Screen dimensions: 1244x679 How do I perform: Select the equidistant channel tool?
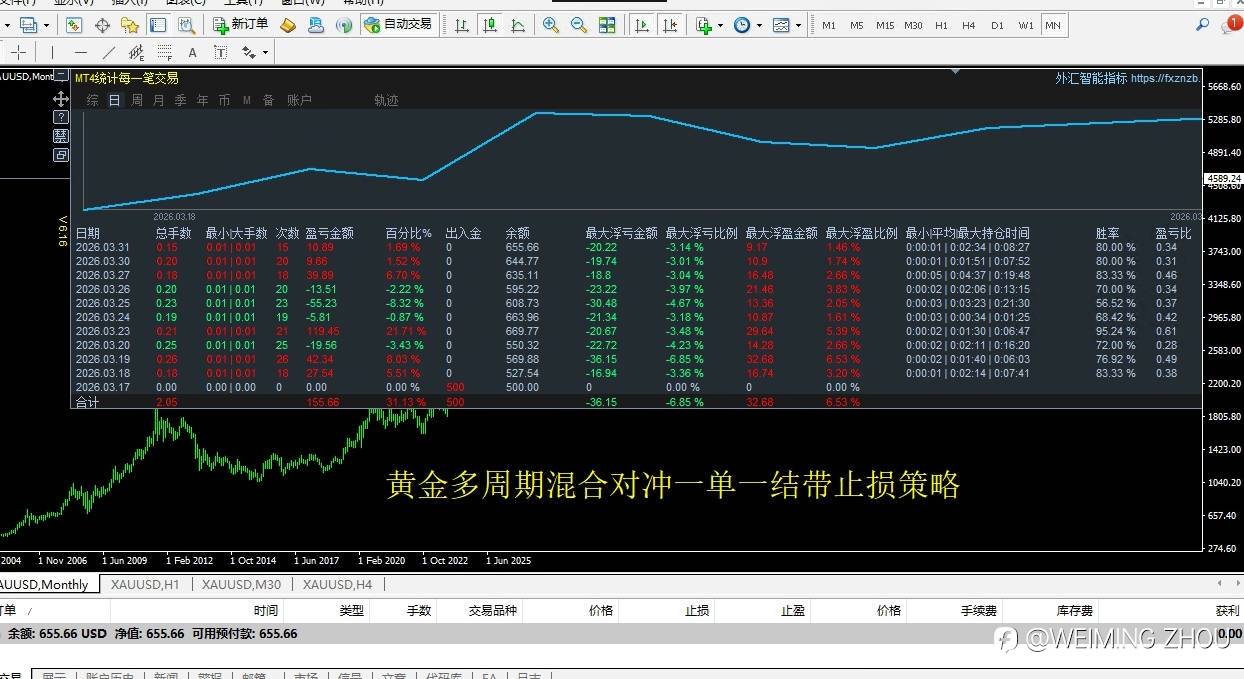[137, 52]
